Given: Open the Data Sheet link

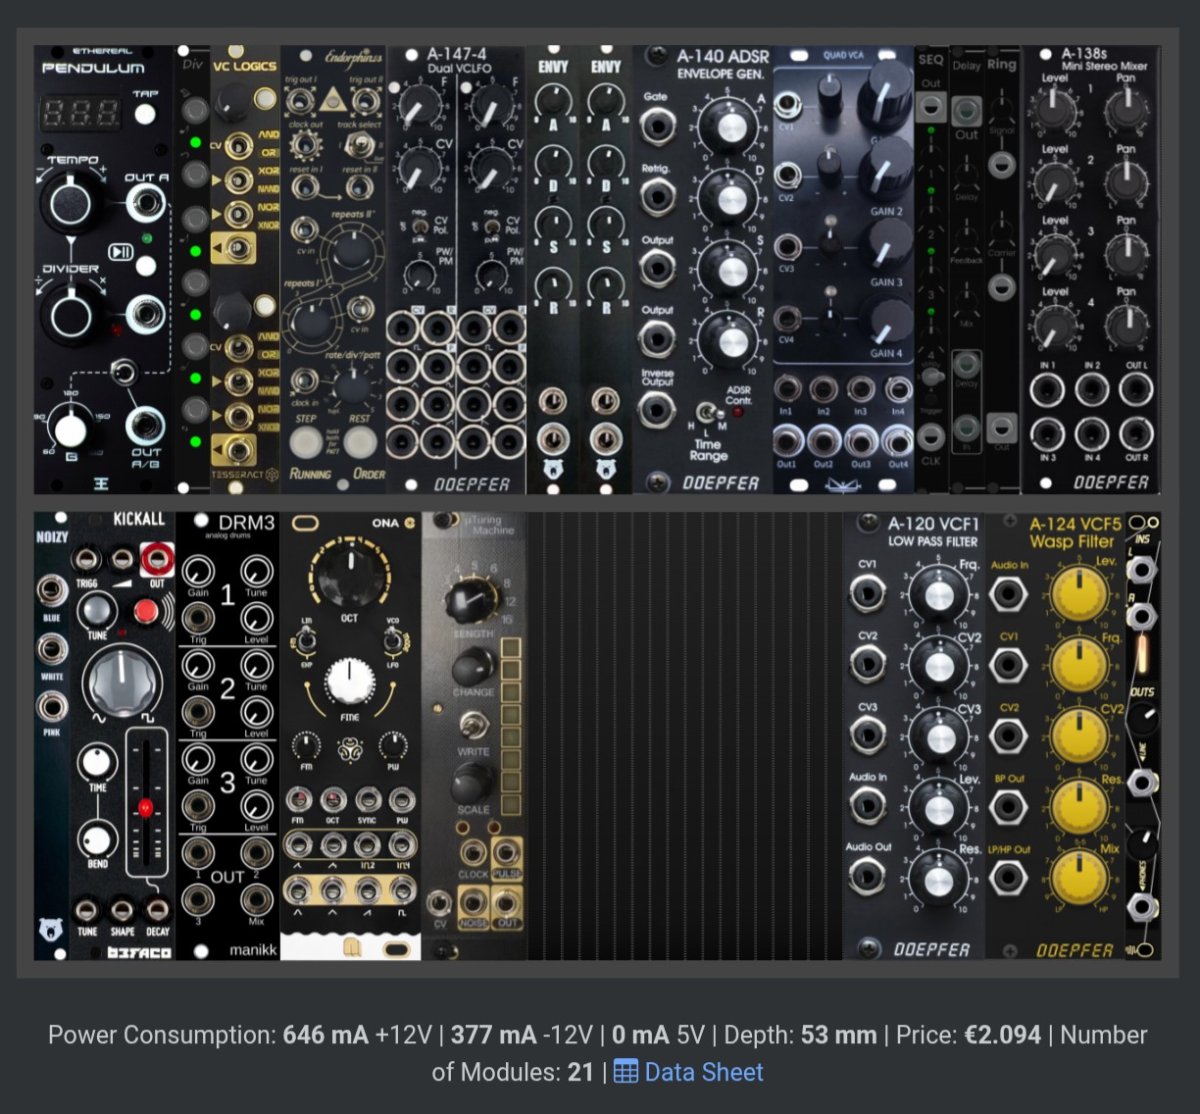Looking at the screenshot, I should pyautogui.click(x=688, y=1072).
